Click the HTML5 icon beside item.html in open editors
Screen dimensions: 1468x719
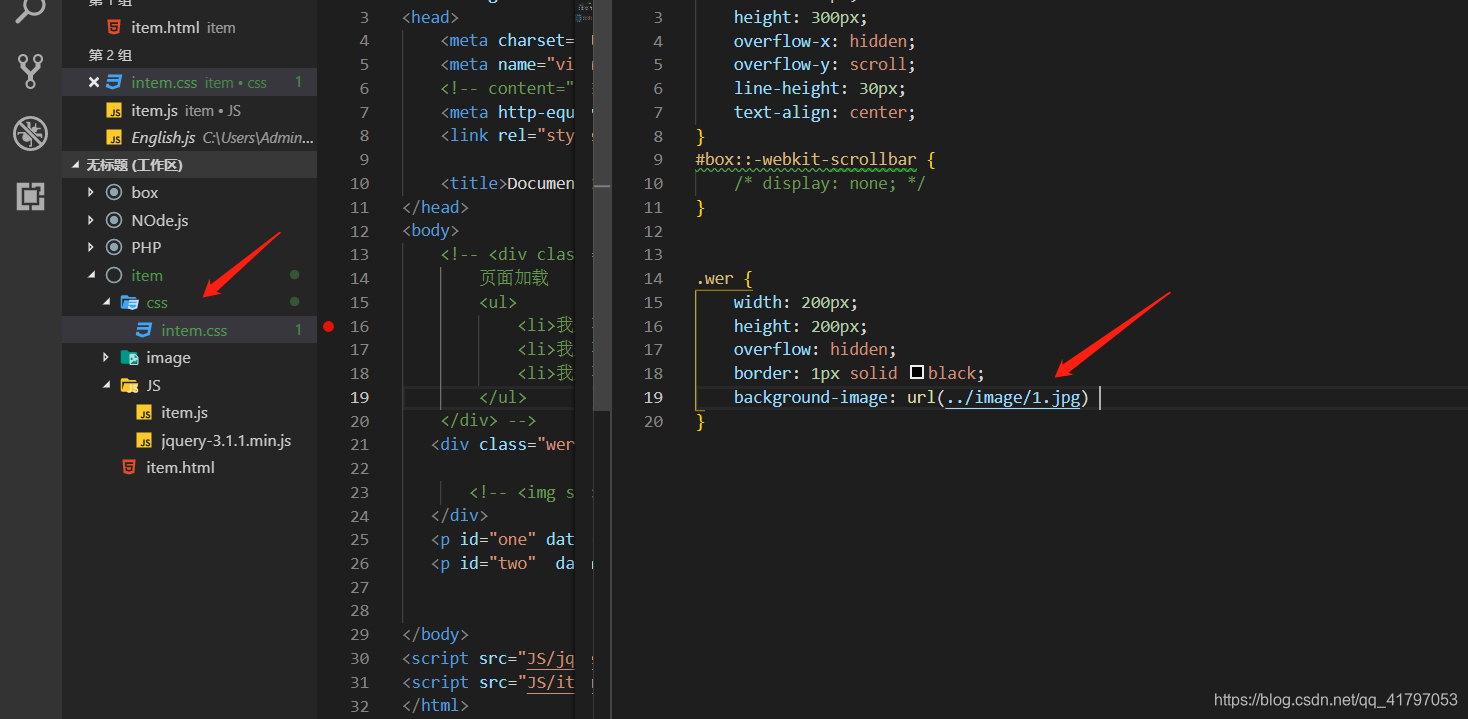tap(113, 27)
